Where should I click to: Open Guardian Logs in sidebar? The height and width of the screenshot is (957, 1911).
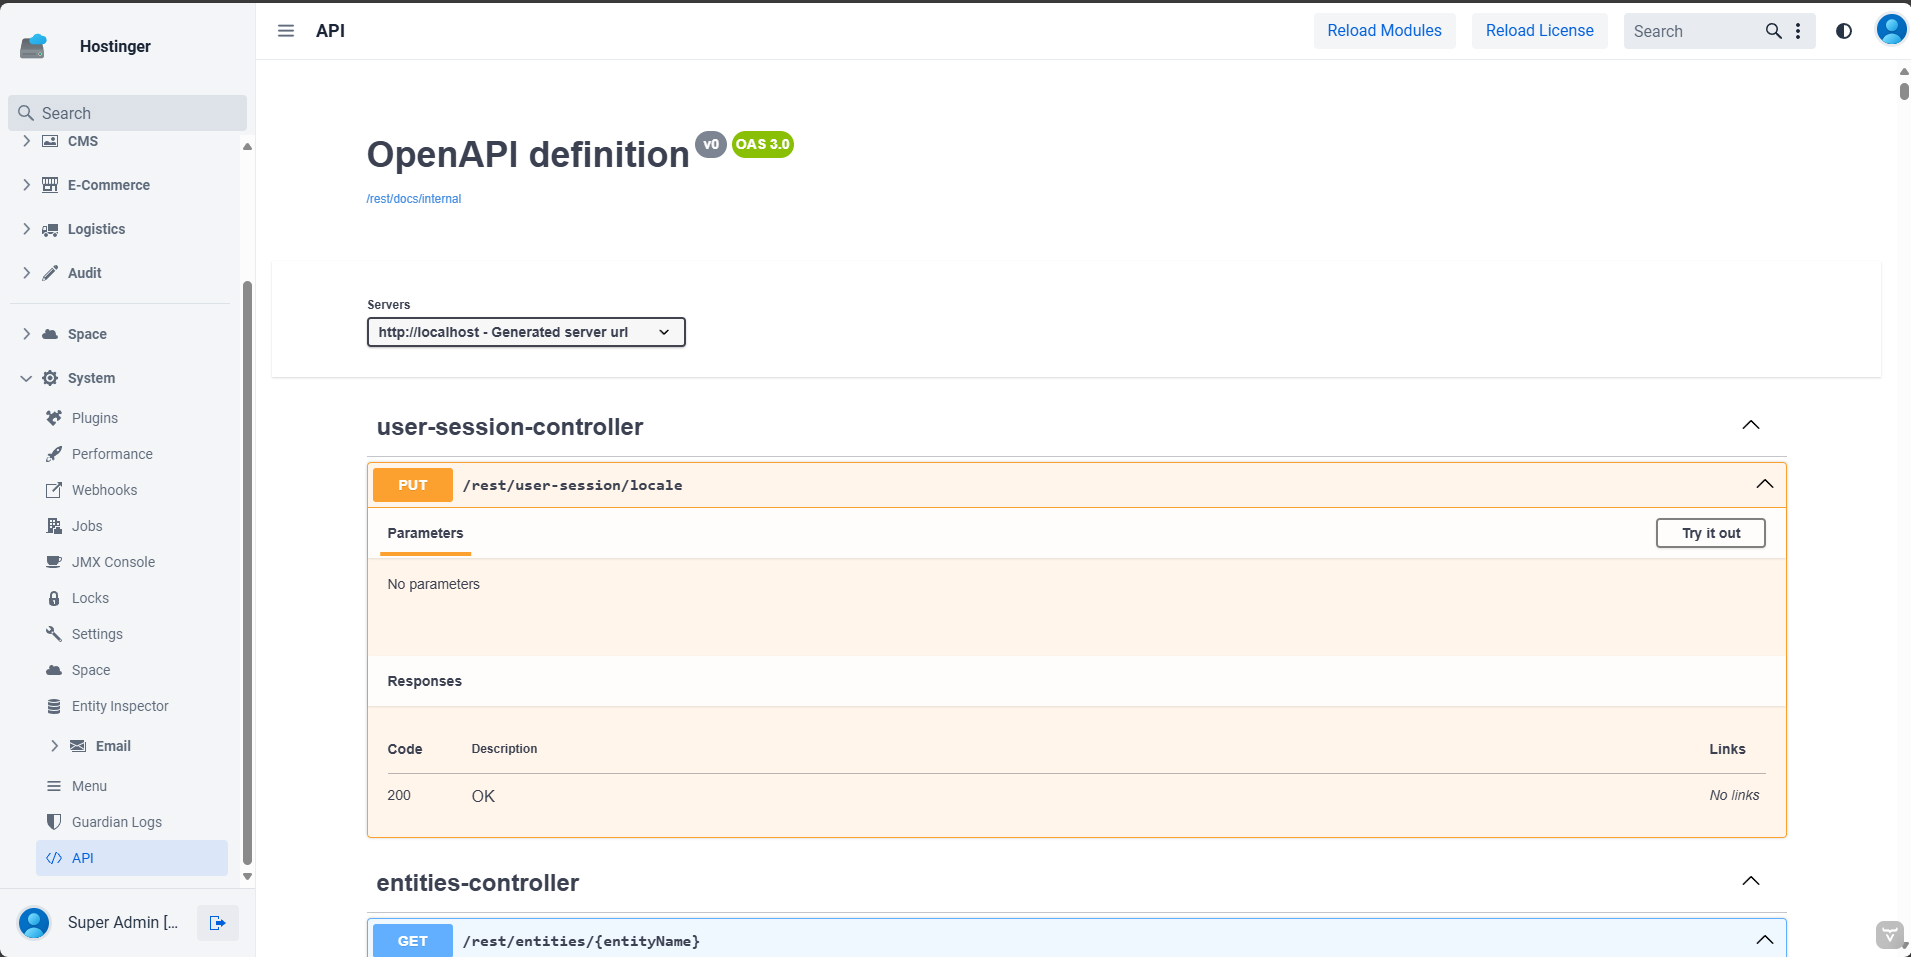[131, 822]
